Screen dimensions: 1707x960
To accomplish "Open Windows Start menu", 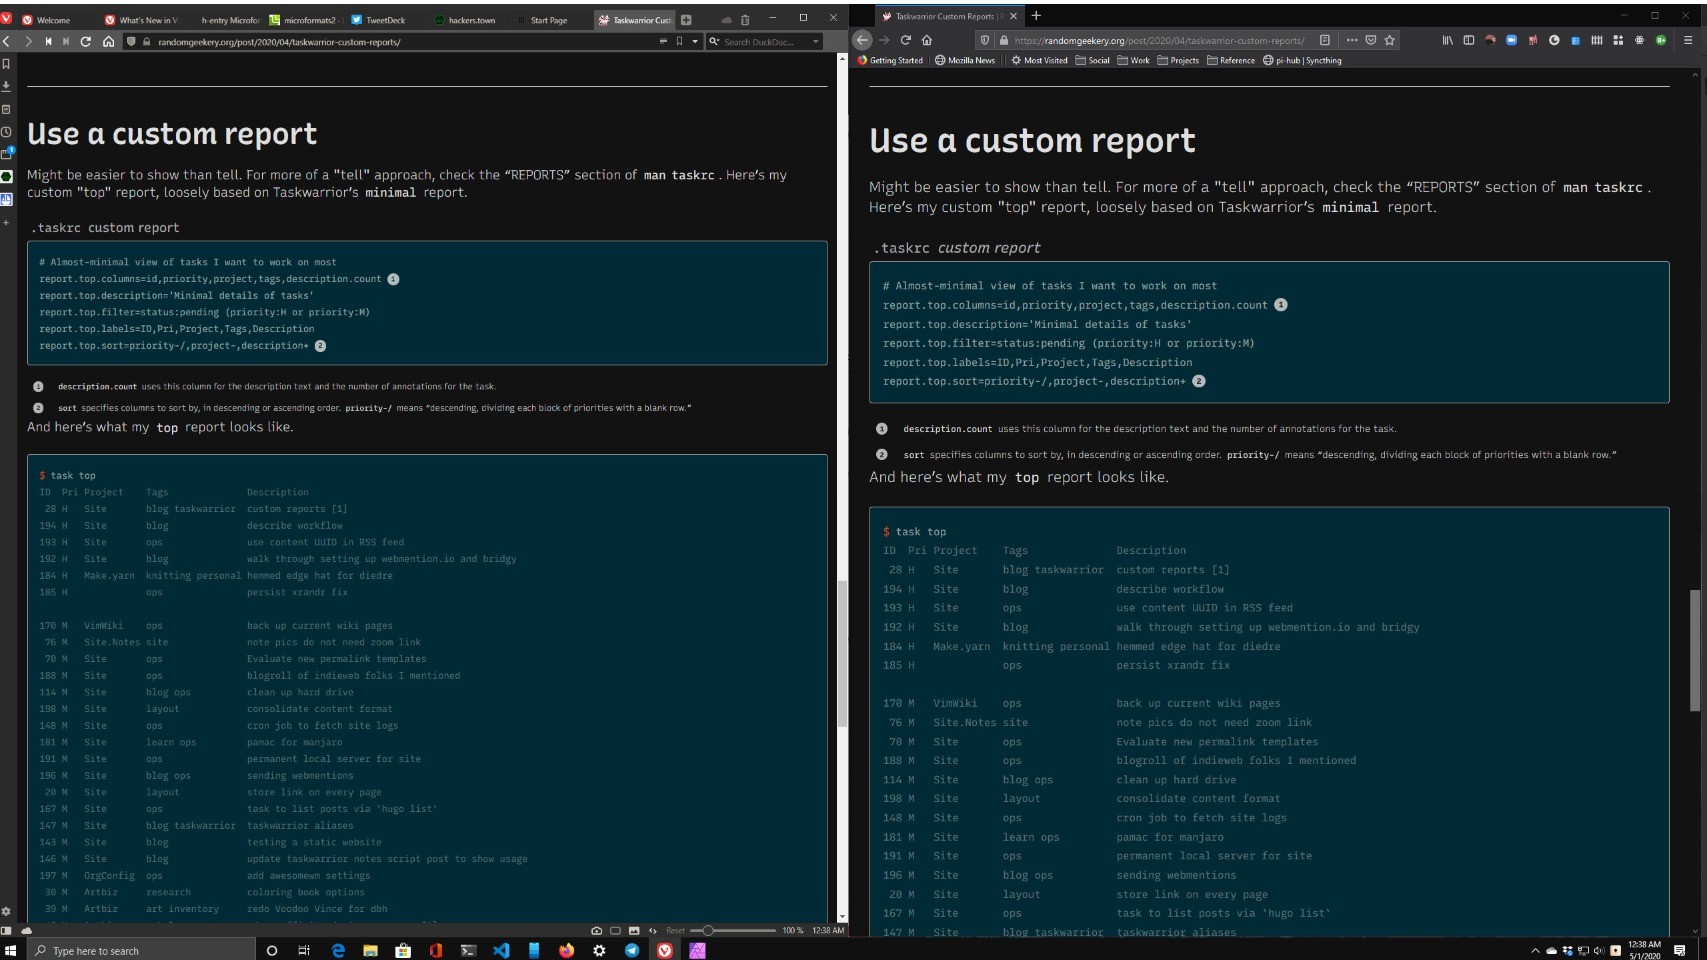I will coord(11,950).
